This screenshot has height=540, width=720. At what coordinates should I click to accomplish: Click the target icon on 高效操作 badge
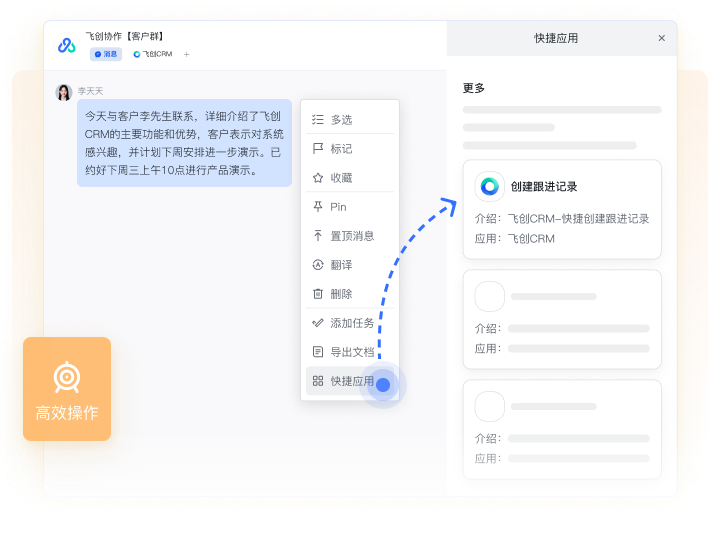(x=67, y=377)
